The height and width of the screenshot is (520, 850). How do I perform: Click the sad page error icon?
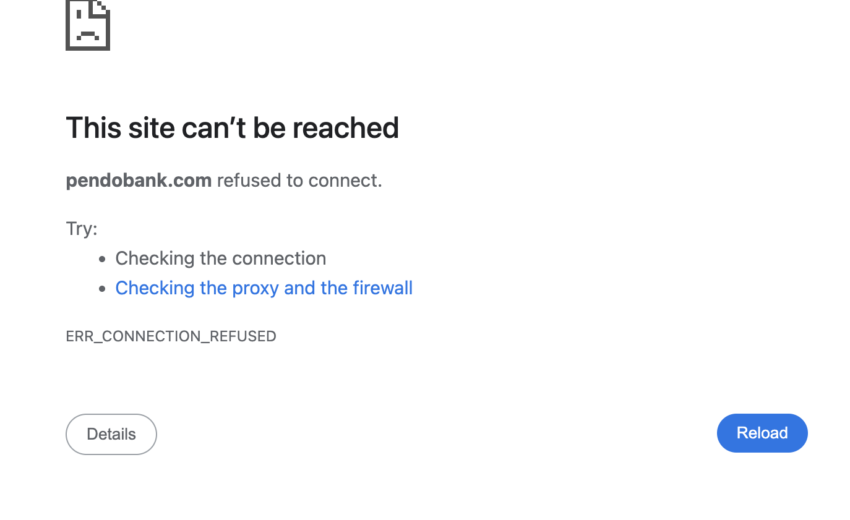point(87,25)
